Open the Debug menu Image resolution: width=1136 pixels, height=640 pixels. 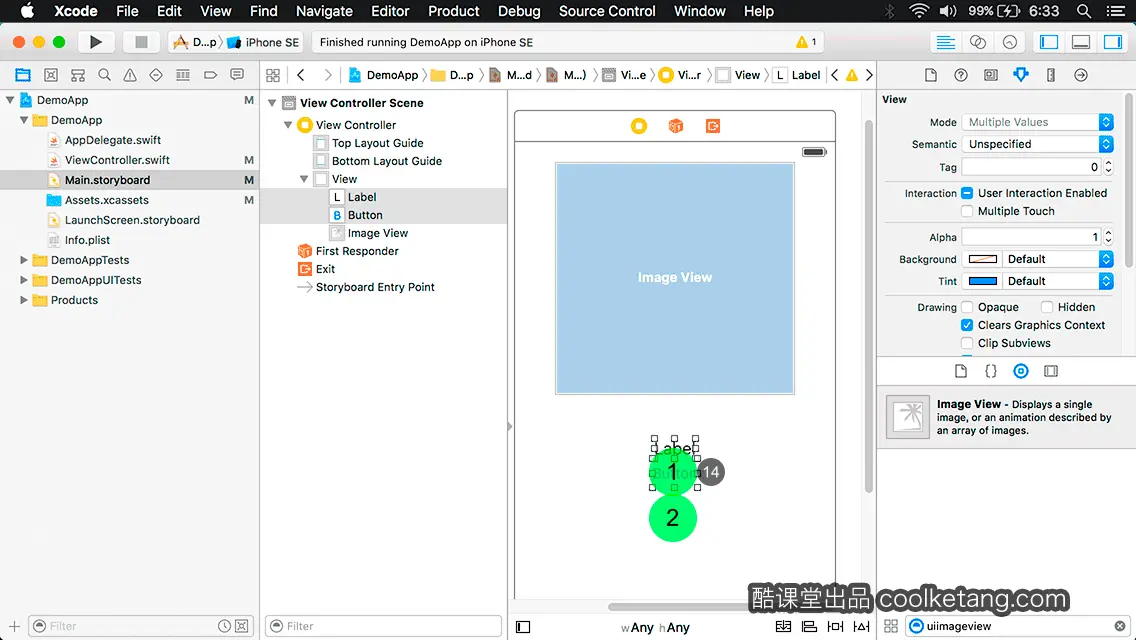[x=519, y=11]
